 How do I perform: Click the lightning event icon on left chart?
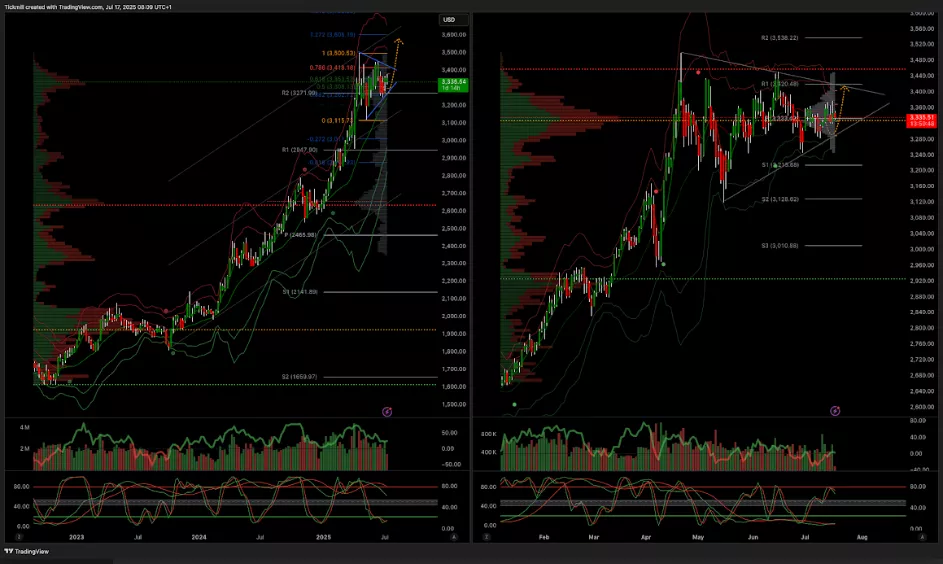pos(388,411)
